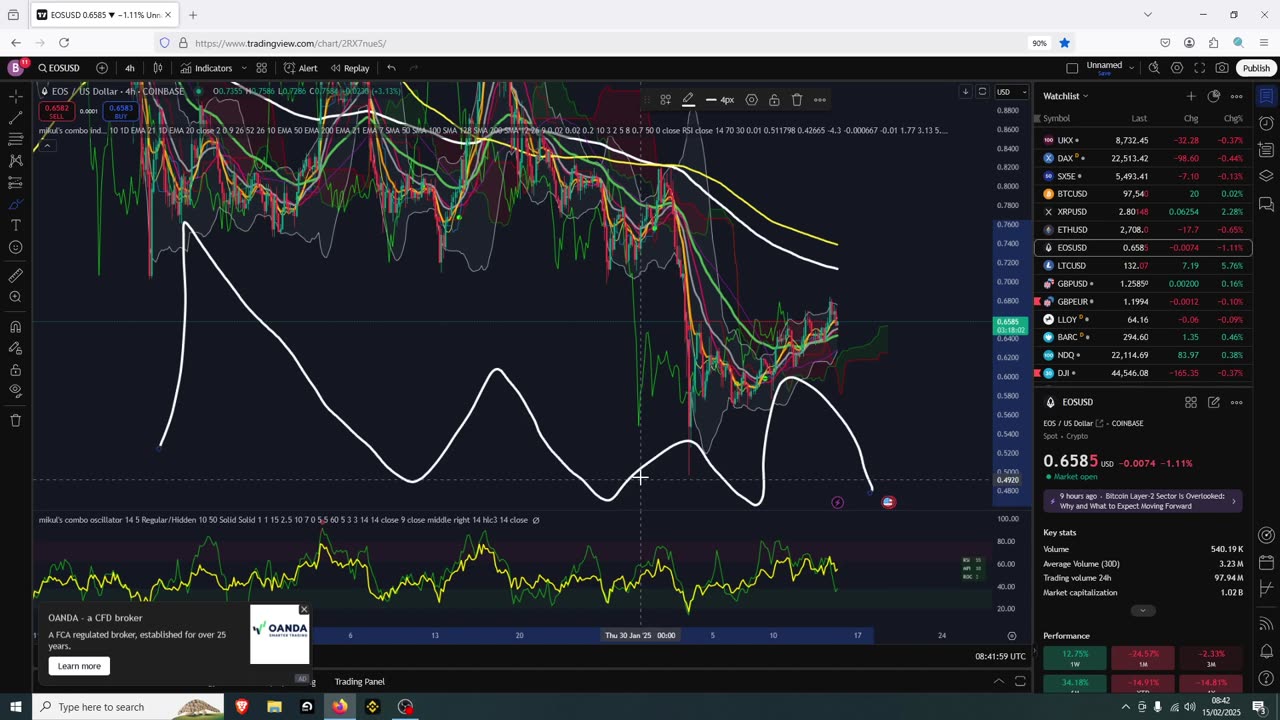The height and width of the screenshot is (720, 1280).
Task: Open the layout setup square icon
Action: [1072, 68]
